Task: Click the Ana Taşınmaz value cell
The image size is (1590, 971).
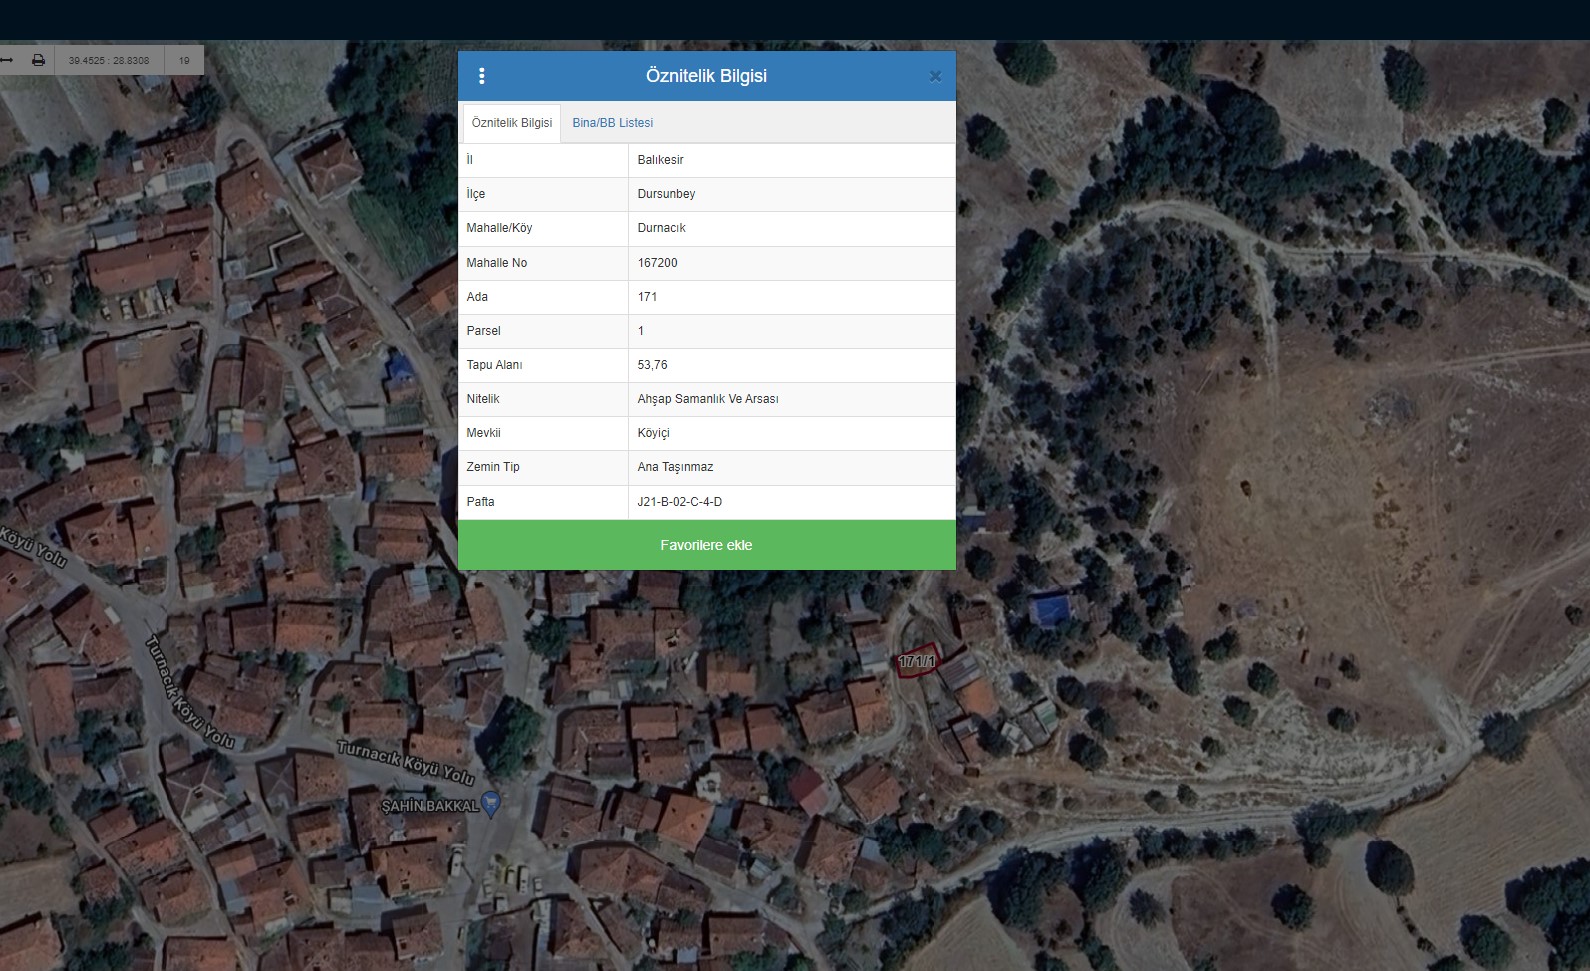Action: (791, 467)
